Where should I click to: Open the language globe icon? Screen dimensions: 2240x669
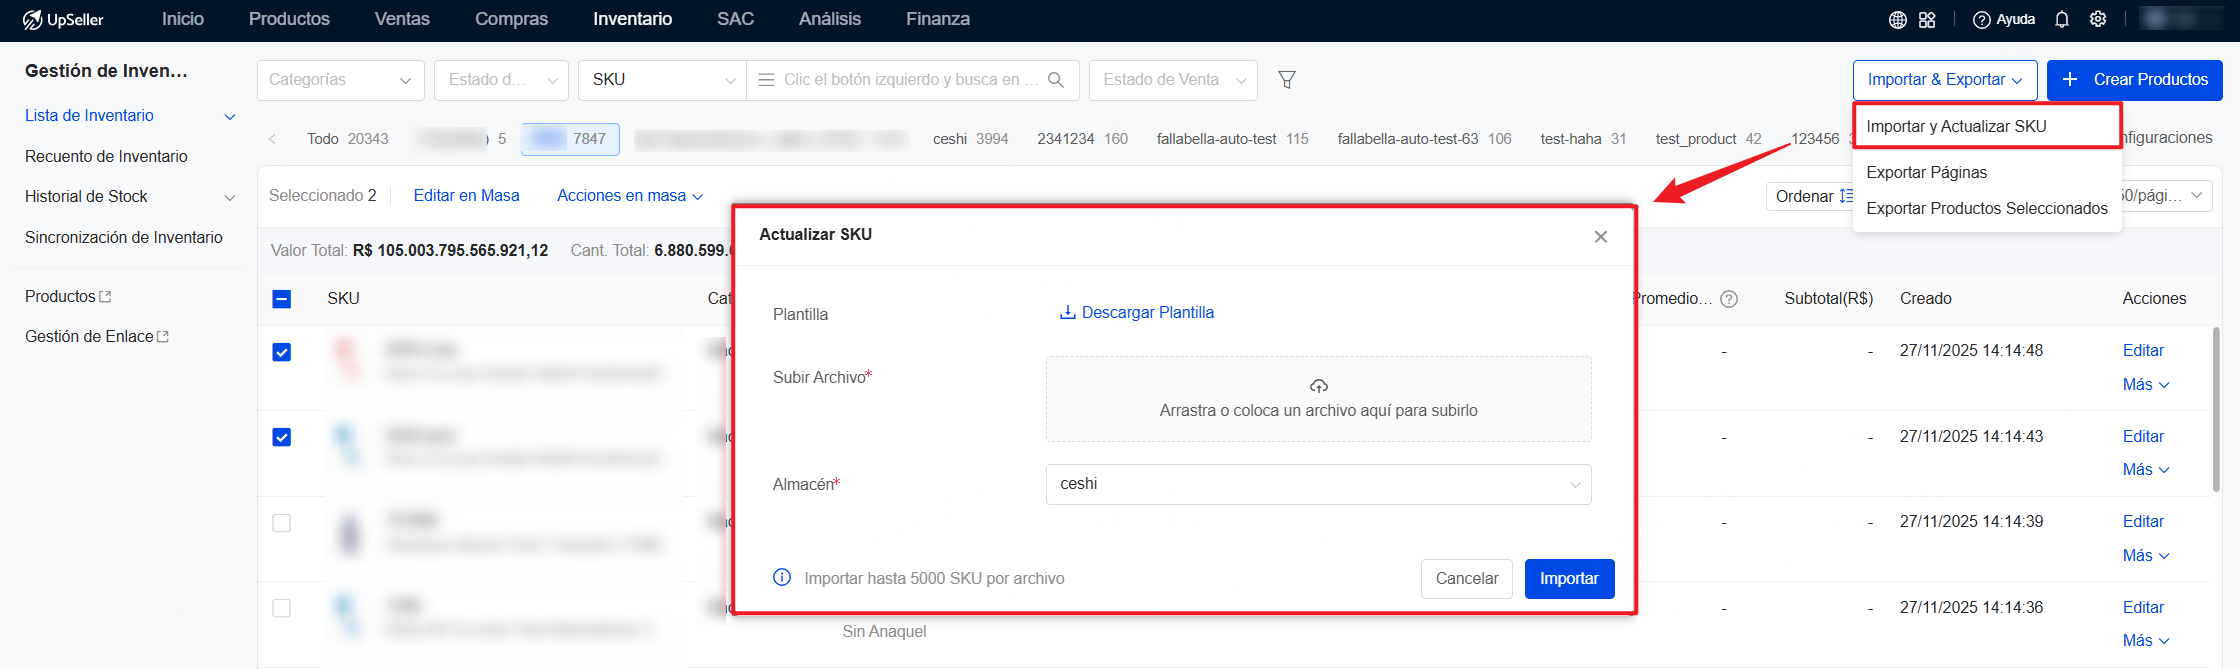(x=1897, y=20)
